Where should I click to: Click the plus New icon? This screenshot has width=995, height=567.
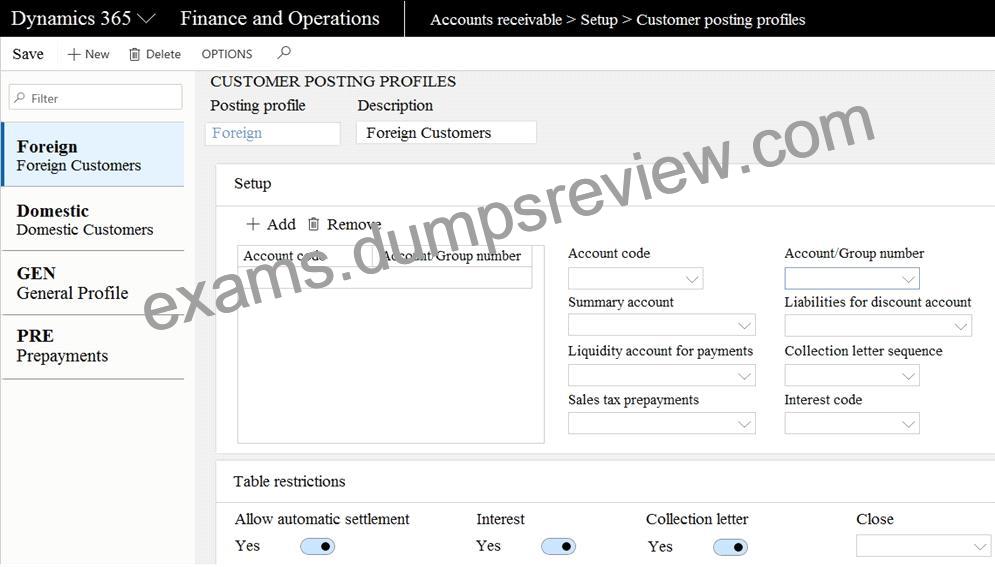click(74, 55)
